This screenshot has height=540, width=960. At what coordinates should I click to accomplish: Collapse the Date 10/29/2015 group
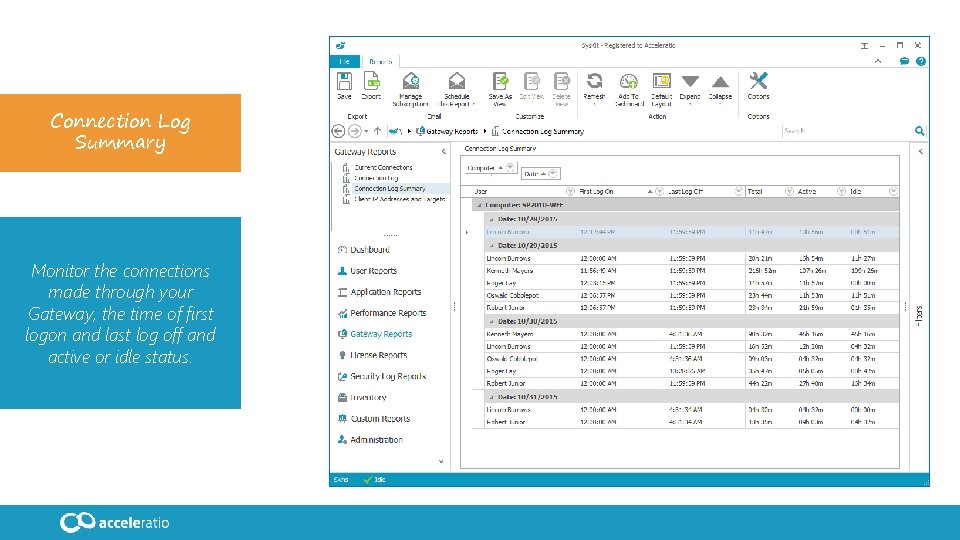coord(492,246)
